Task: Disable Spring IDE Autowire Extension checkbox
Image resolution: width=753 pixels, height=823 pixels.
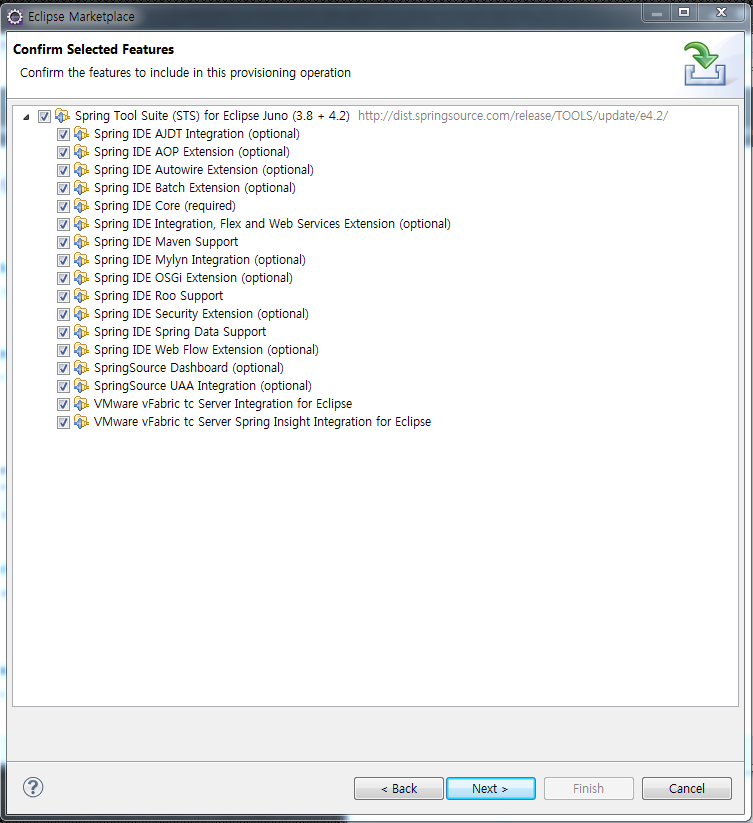Action: click(63, 171)
